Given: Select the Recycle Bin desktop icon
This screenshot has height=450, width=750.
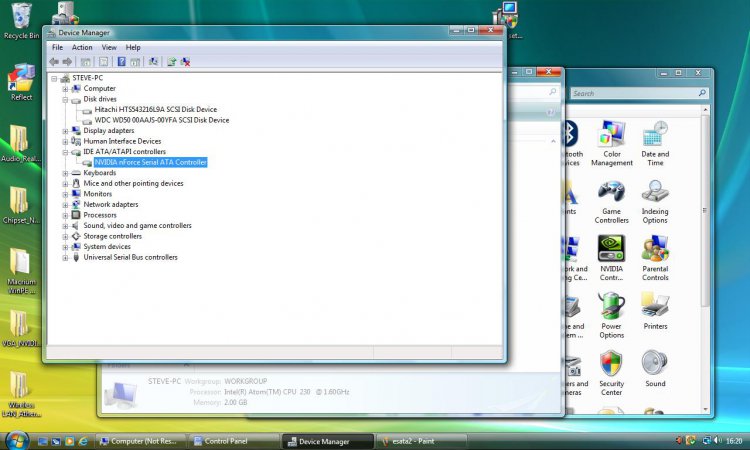Looking at the screenshot, I should (x=21, y=21).
